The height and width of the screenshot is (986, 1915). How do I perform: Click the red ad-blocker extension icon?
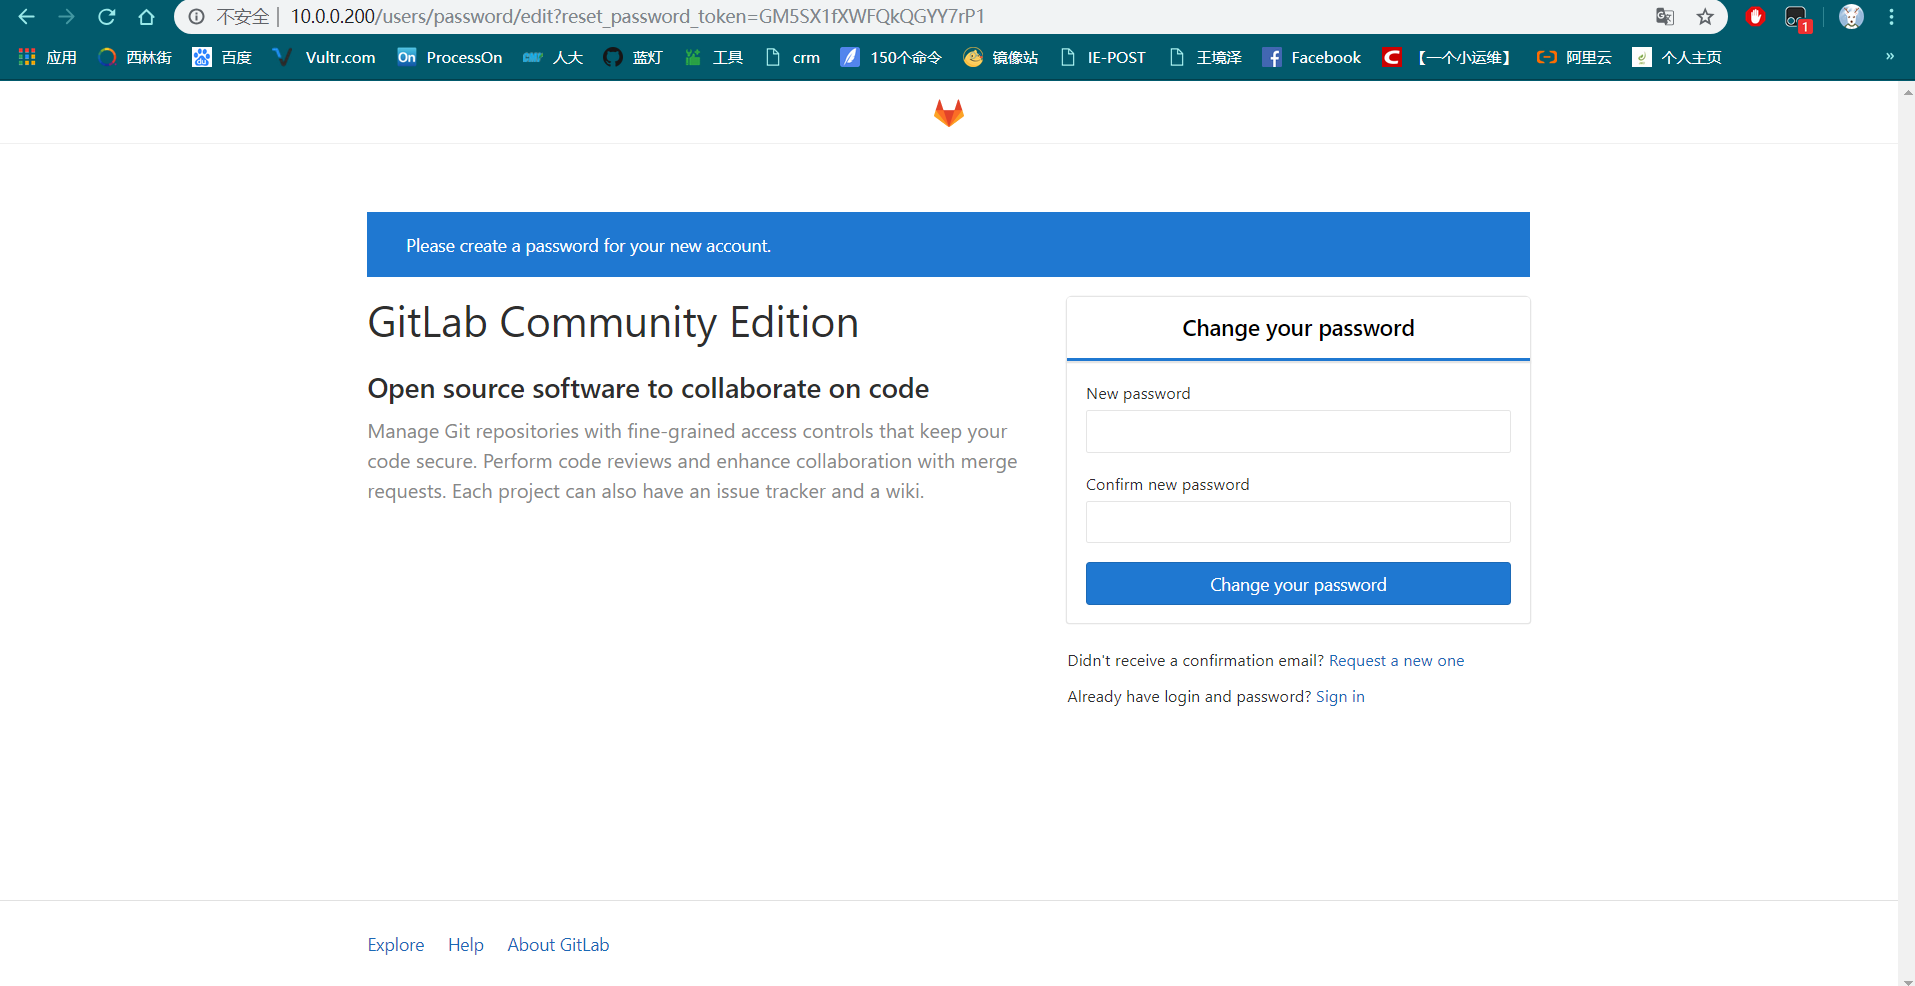pyautogui.click(x=1756, y=17)
